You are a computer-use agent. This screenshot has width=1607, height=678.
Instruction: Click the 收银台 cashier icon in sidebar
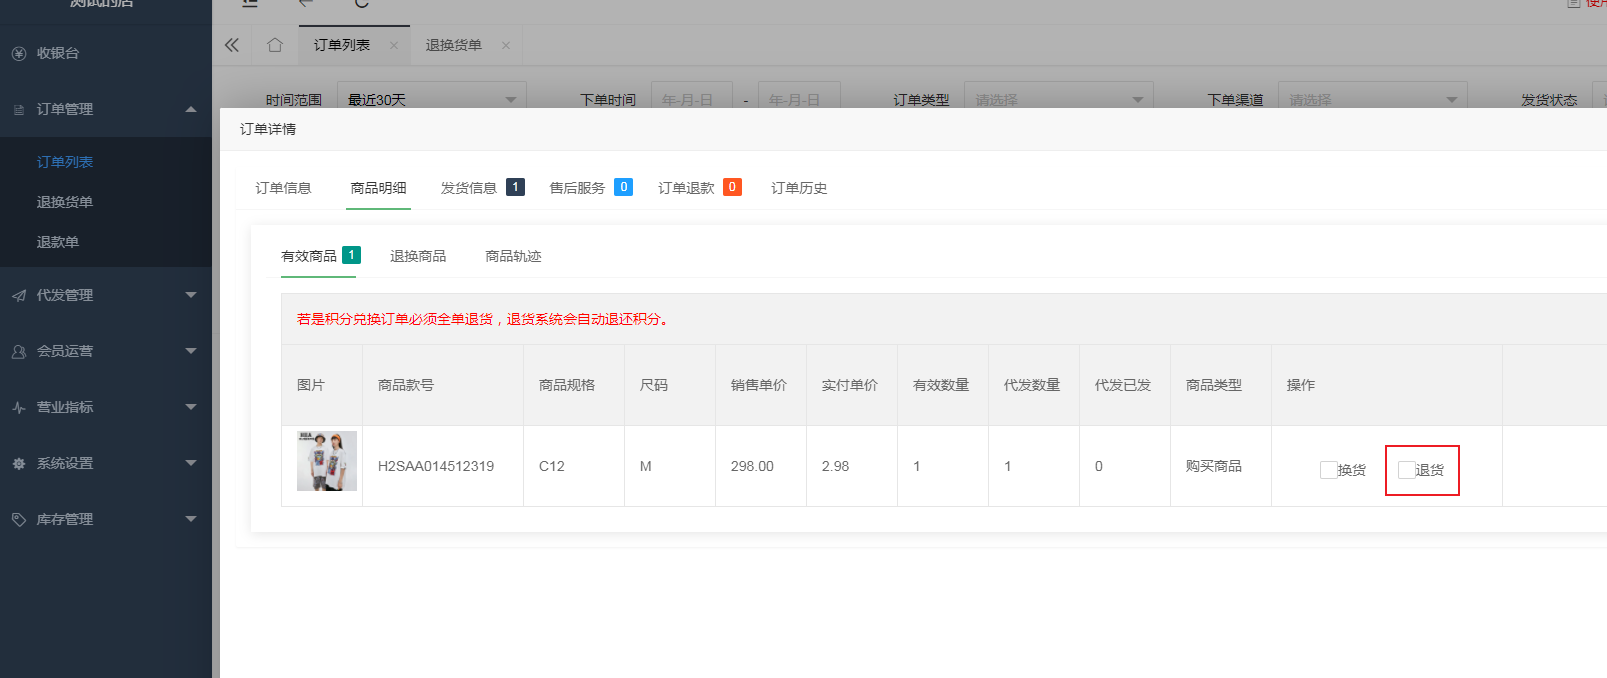point(19,54)
